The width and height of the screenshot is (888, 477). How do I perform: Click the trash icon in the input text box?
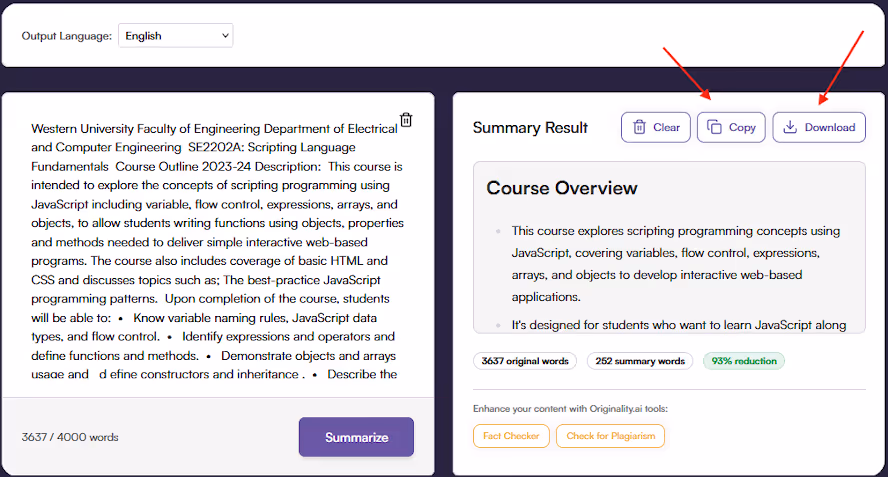(406, 120)
